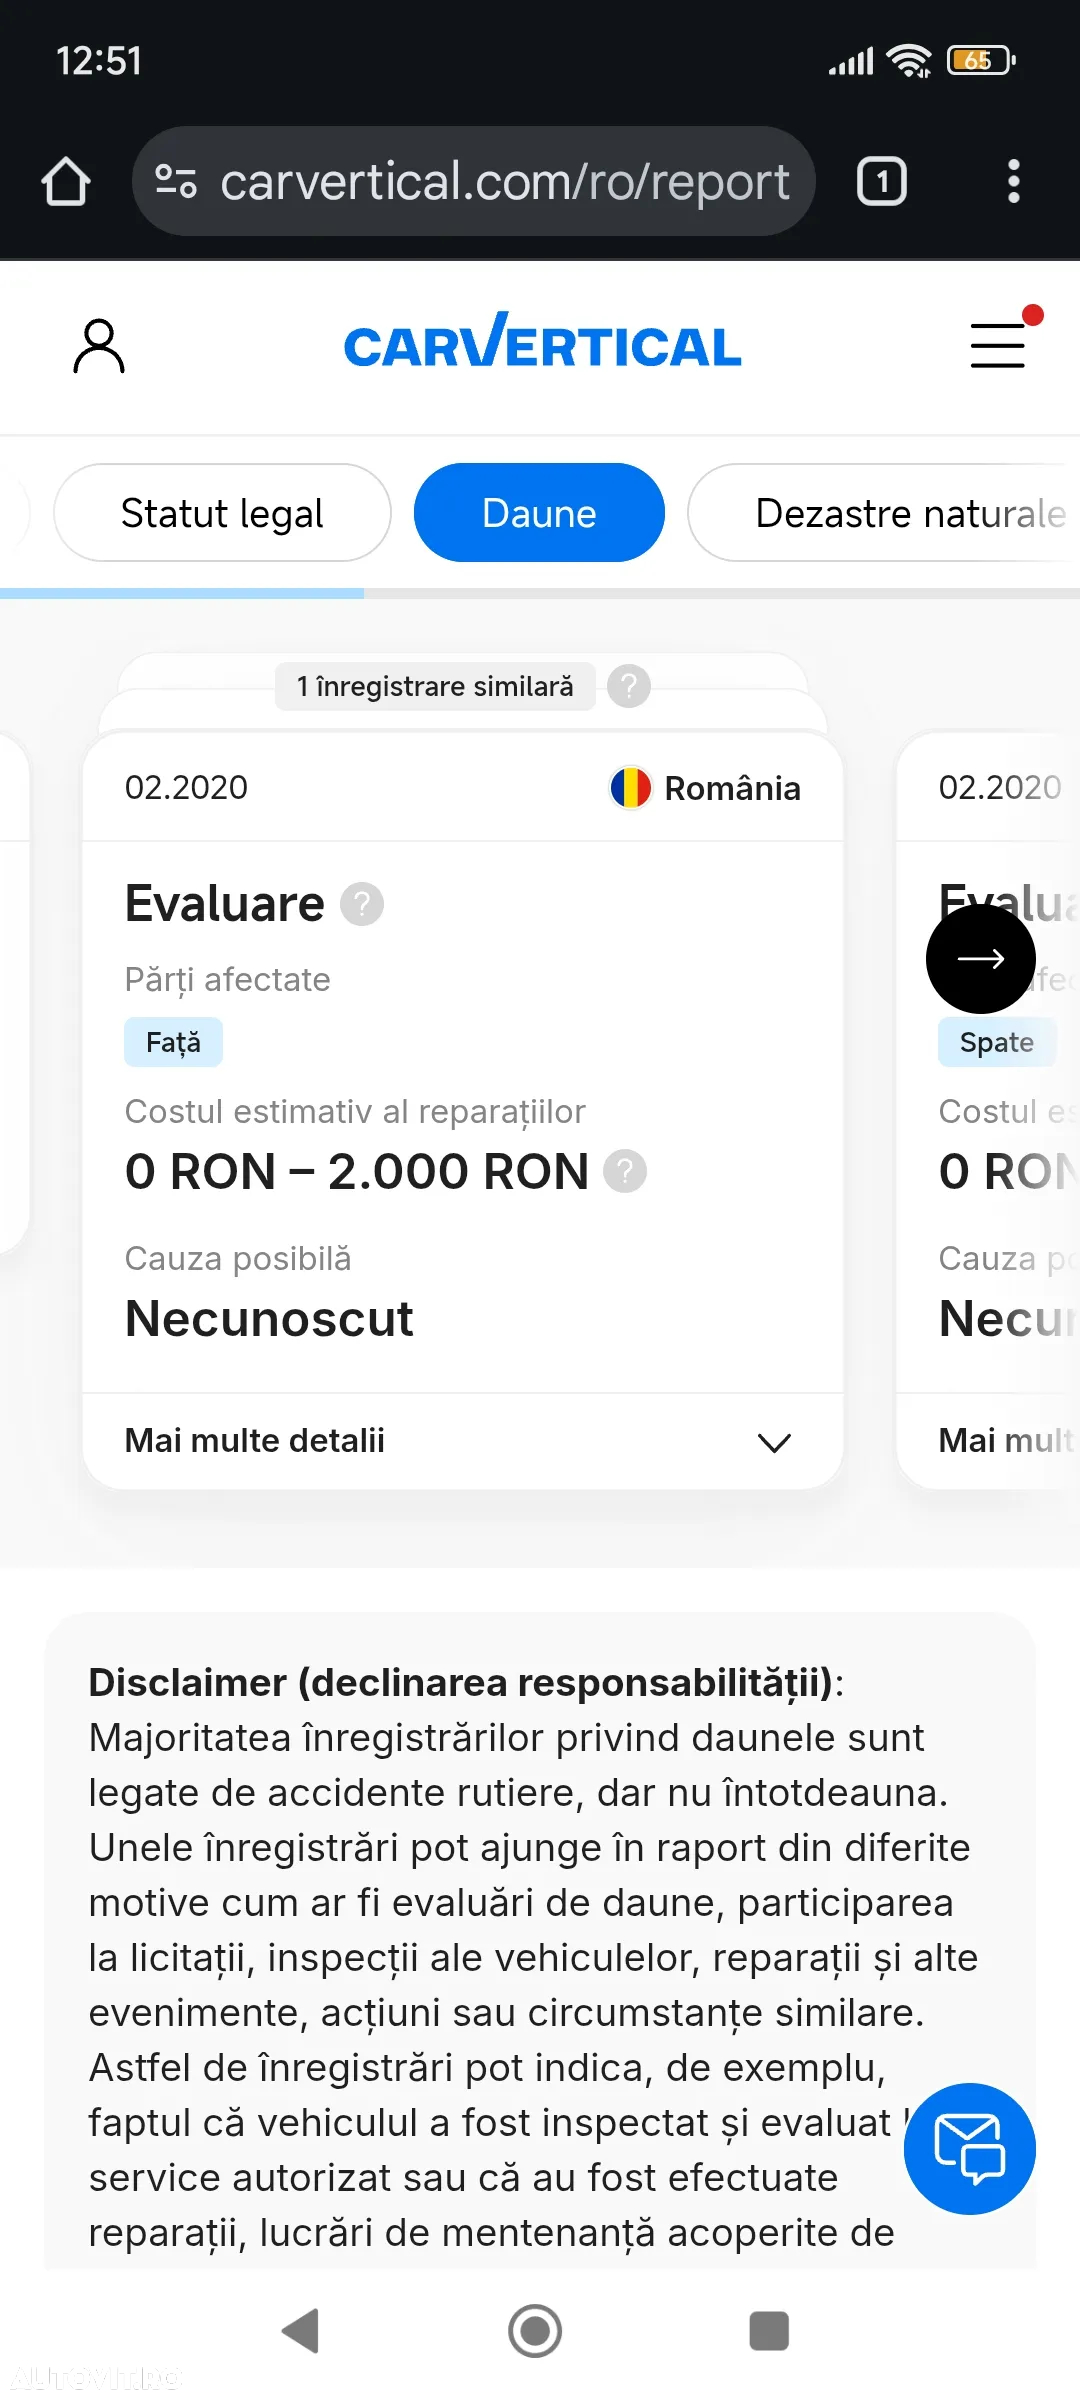Click help icon beside repair cost estimate
The image size is (1080, 2400).
tap(625, 1171)
